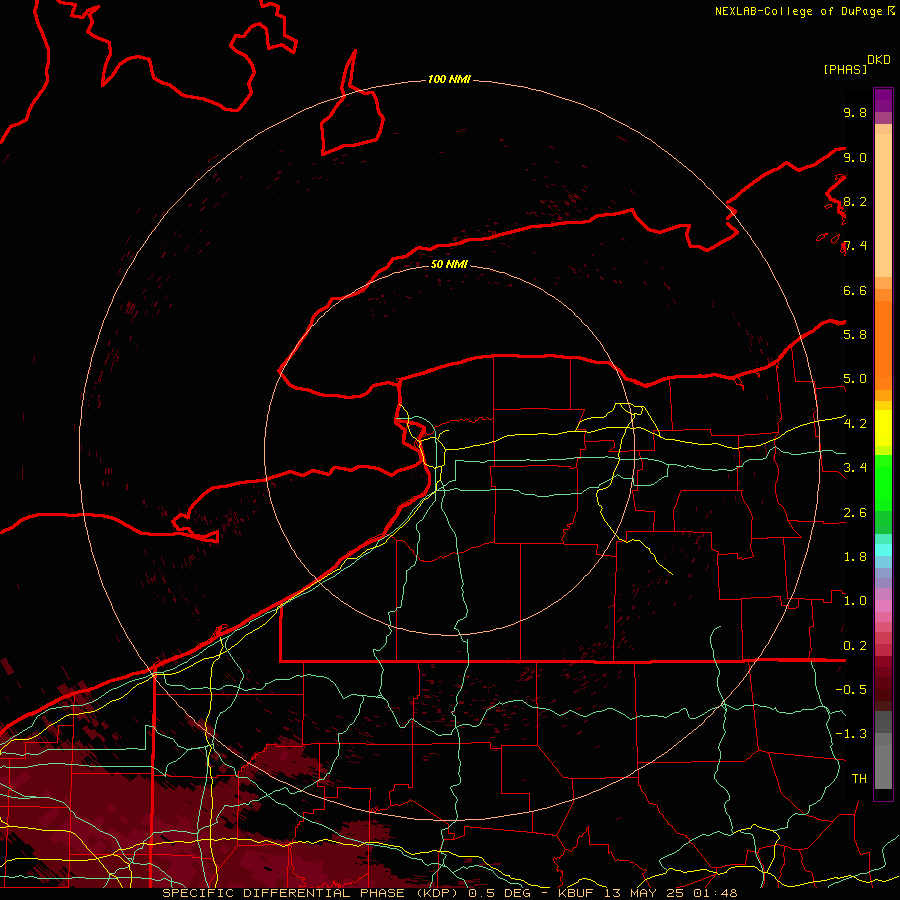Screen dimensions: 900x900
Task: Pick the yellow segment of the color bar
Action: pos(883,428)
